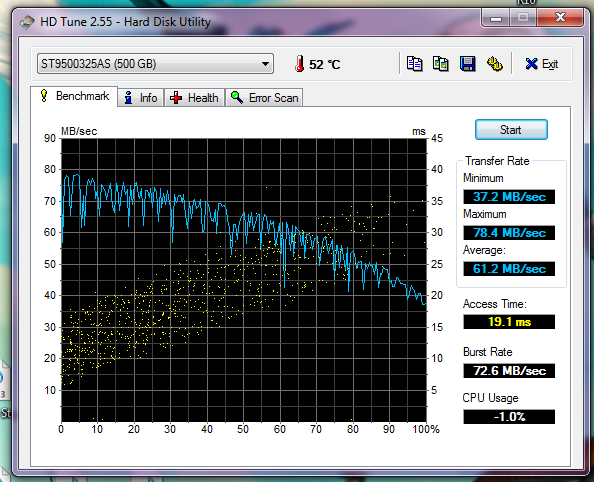Click the Exit button with the X icon
The height and width of the screenshot is (482, 594).
(x=542, y=64)
